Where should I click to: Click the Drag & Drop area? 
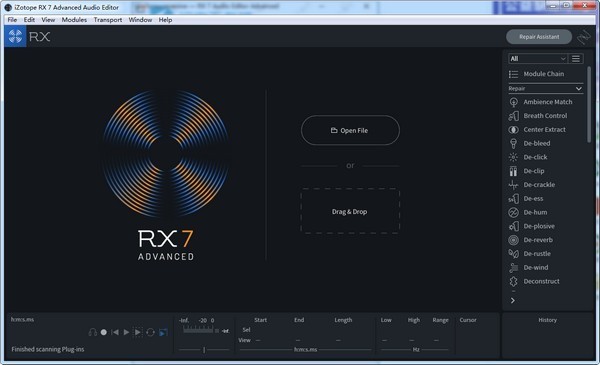pos(350,211)
